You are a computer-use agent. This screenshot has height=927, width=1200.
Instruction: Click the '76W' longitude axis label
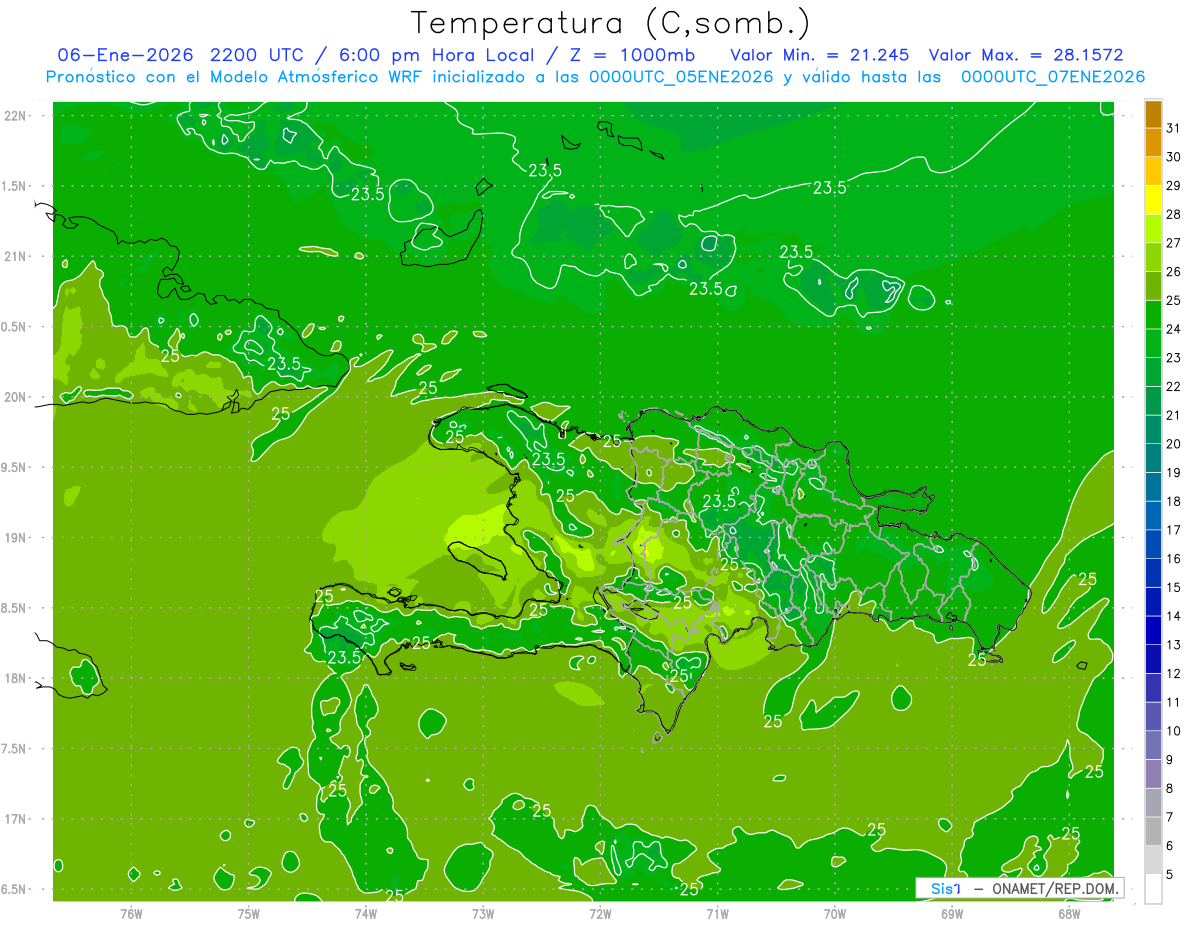click(x=131, y=914)
